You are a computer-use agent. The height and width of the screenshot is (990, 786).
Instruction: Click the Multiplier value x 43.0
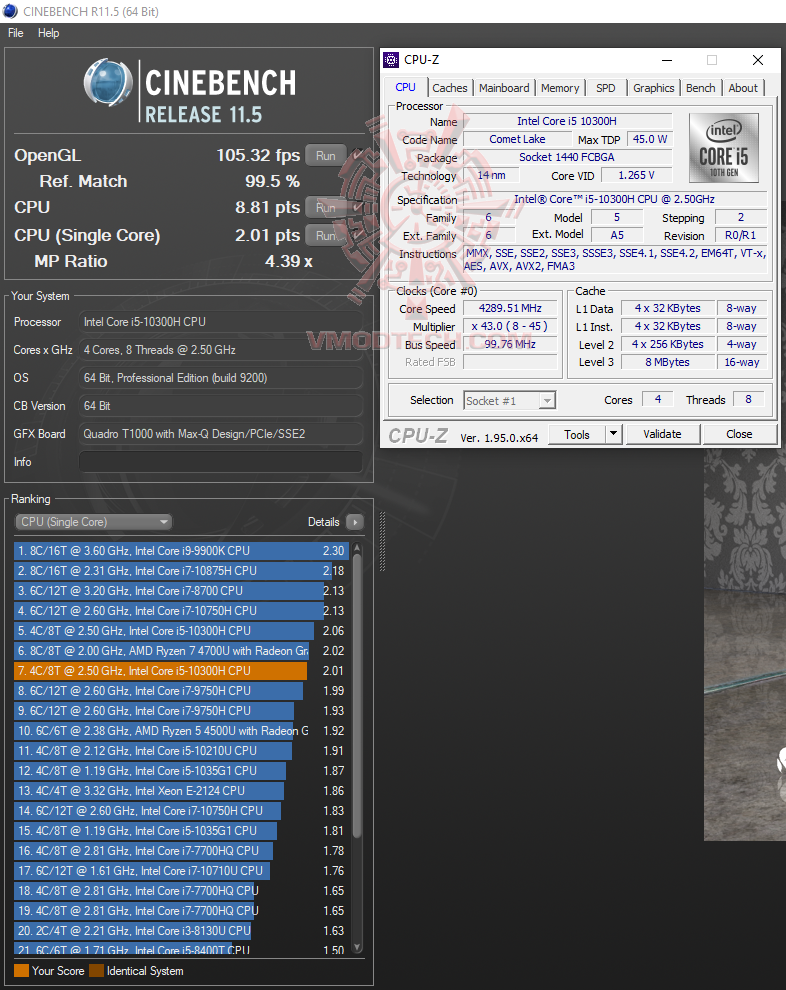510,326
